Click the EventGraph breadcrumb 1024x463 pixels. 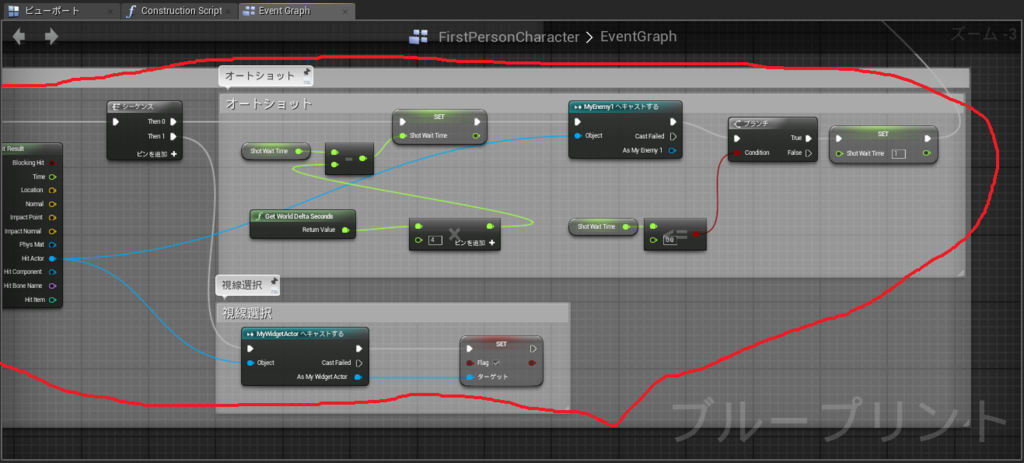coord(638,37)
